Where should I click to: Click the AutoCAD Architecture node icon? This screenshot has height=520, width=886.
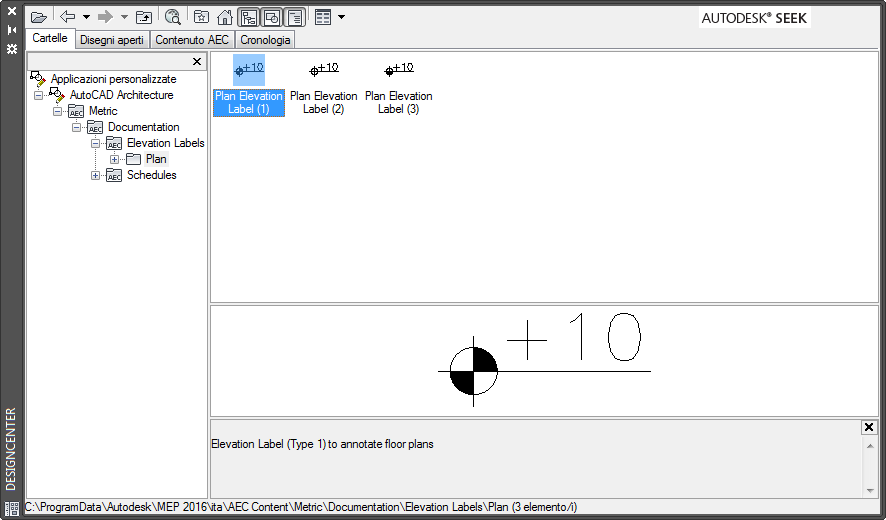click(57, 95)
